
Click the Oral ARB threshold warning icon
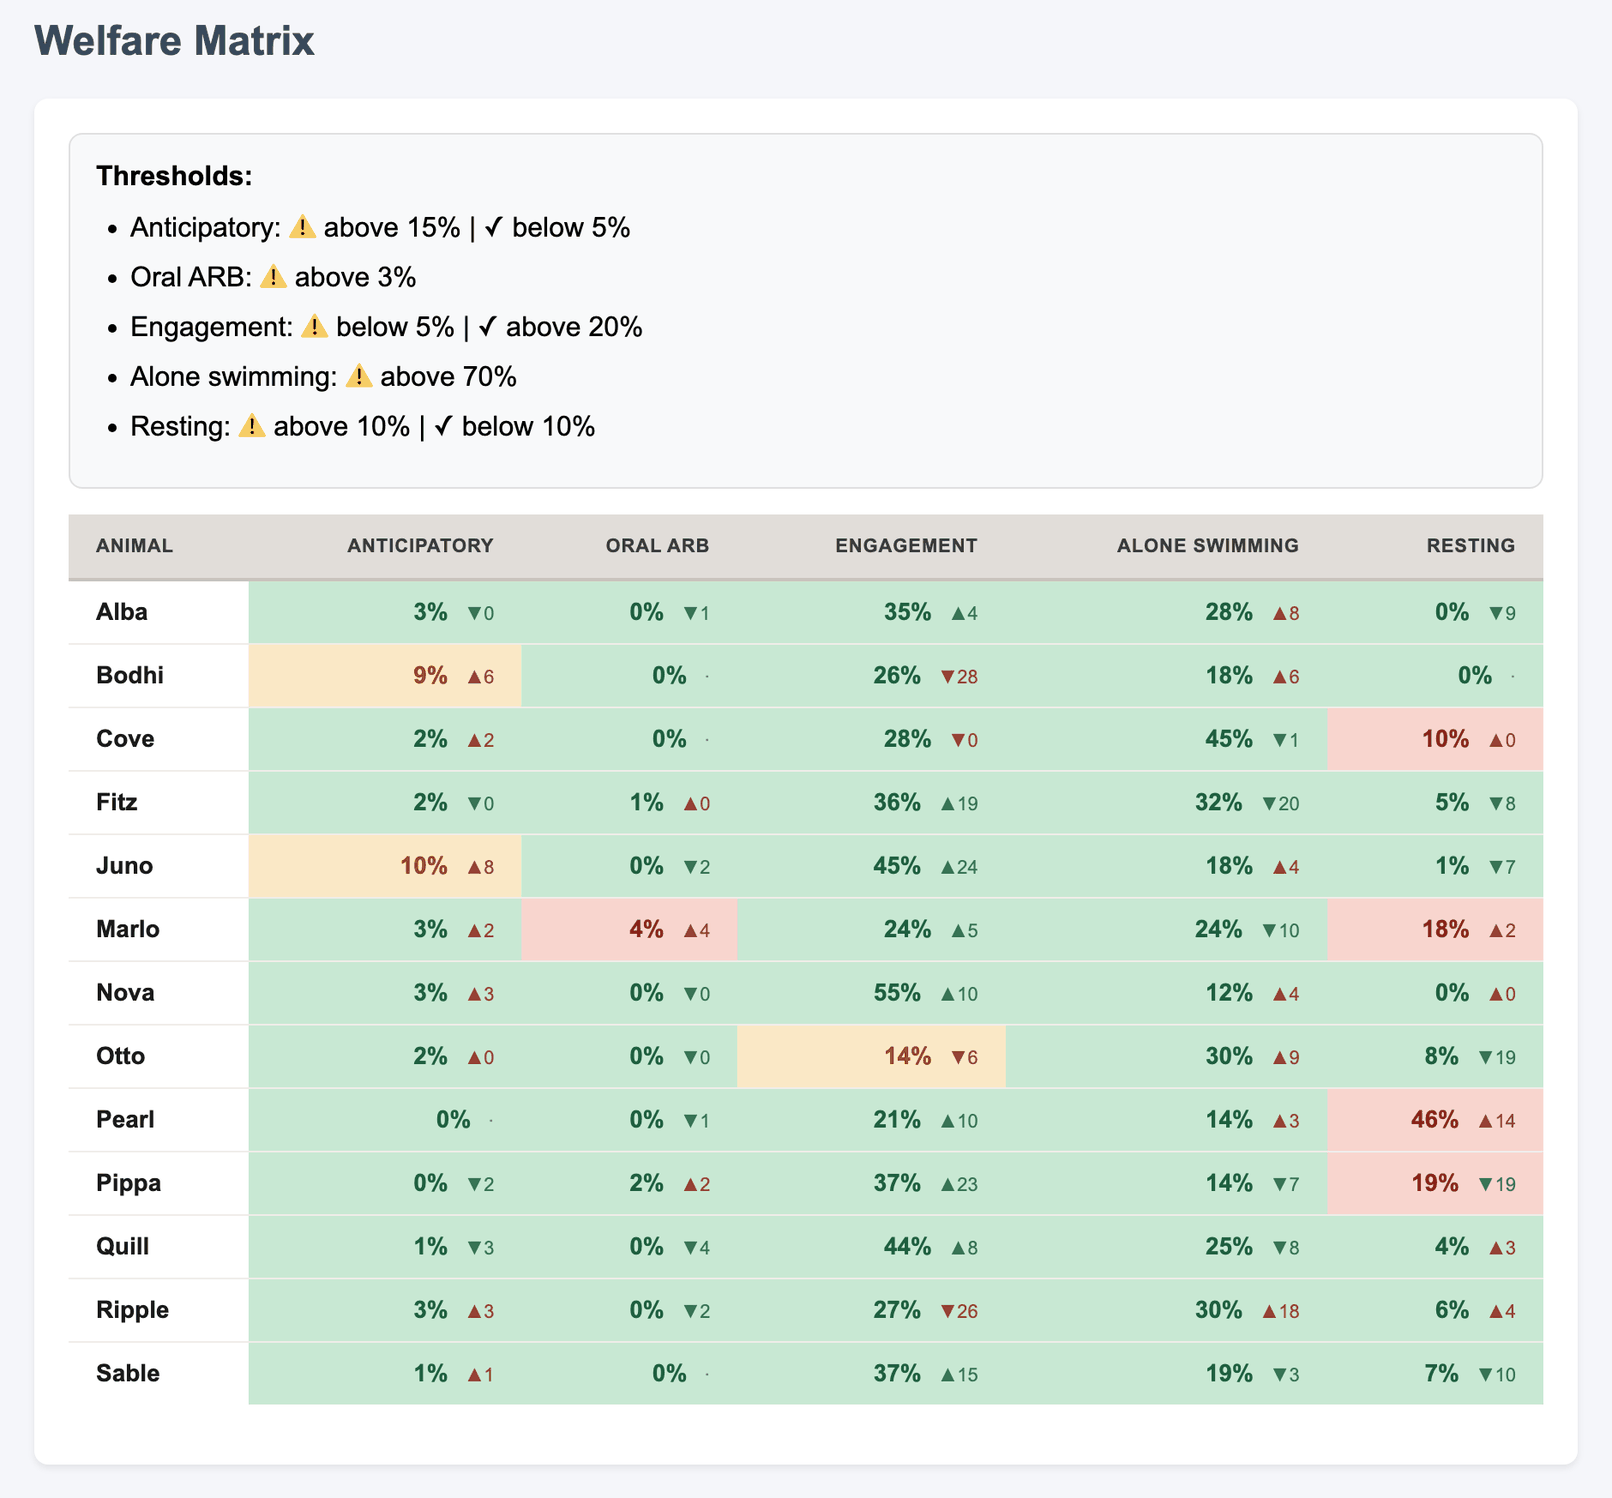click(273, 278)
